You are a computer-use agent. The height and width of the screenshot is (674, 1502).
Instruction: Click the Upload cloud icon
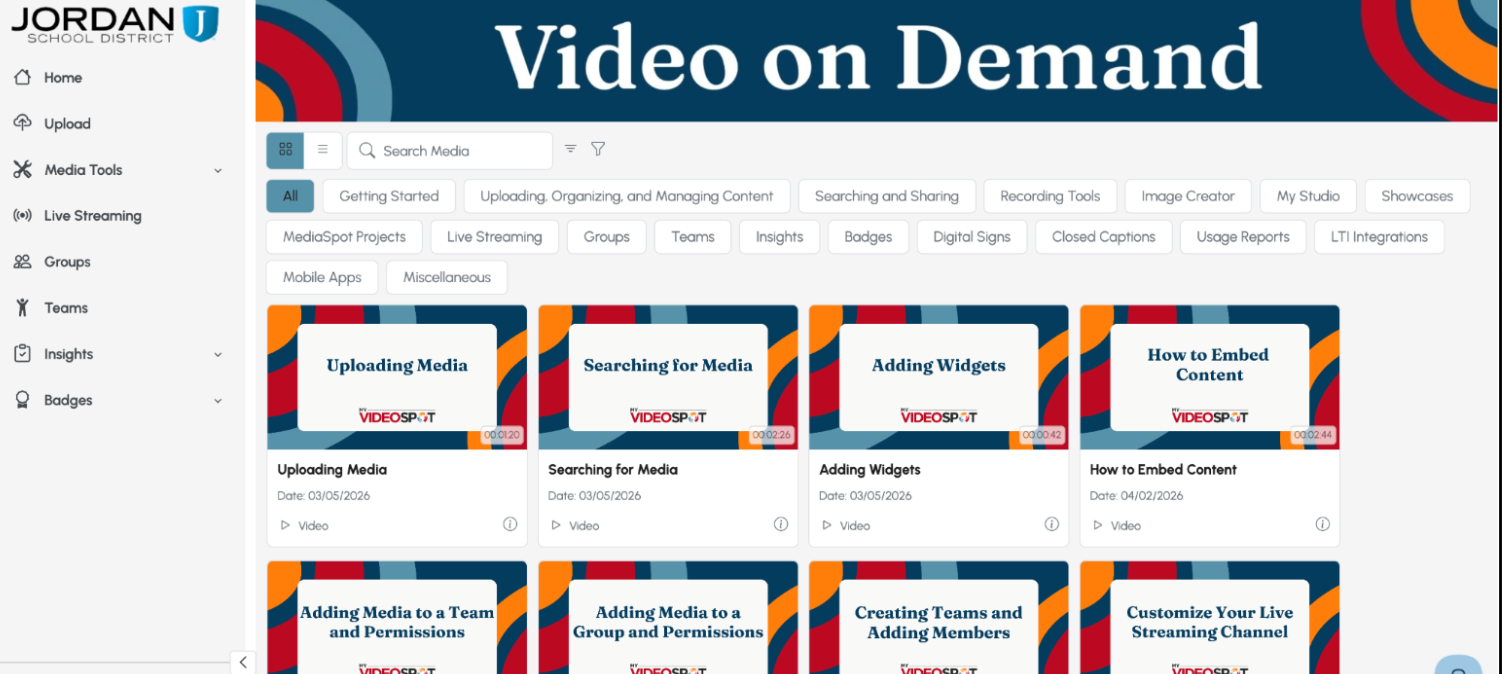22,123
